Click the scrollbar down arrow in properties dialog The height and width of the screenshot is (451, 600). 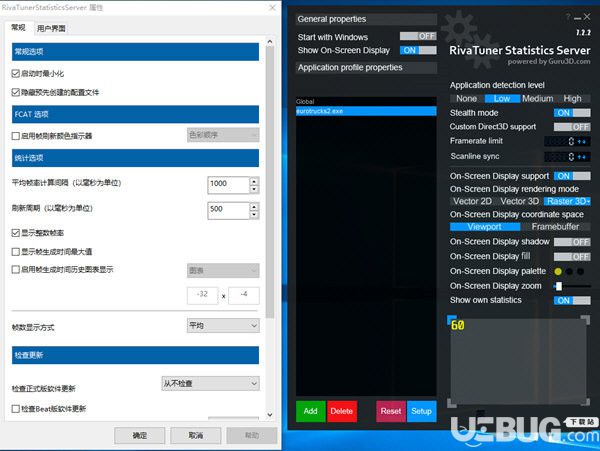(x=270, y=415)
